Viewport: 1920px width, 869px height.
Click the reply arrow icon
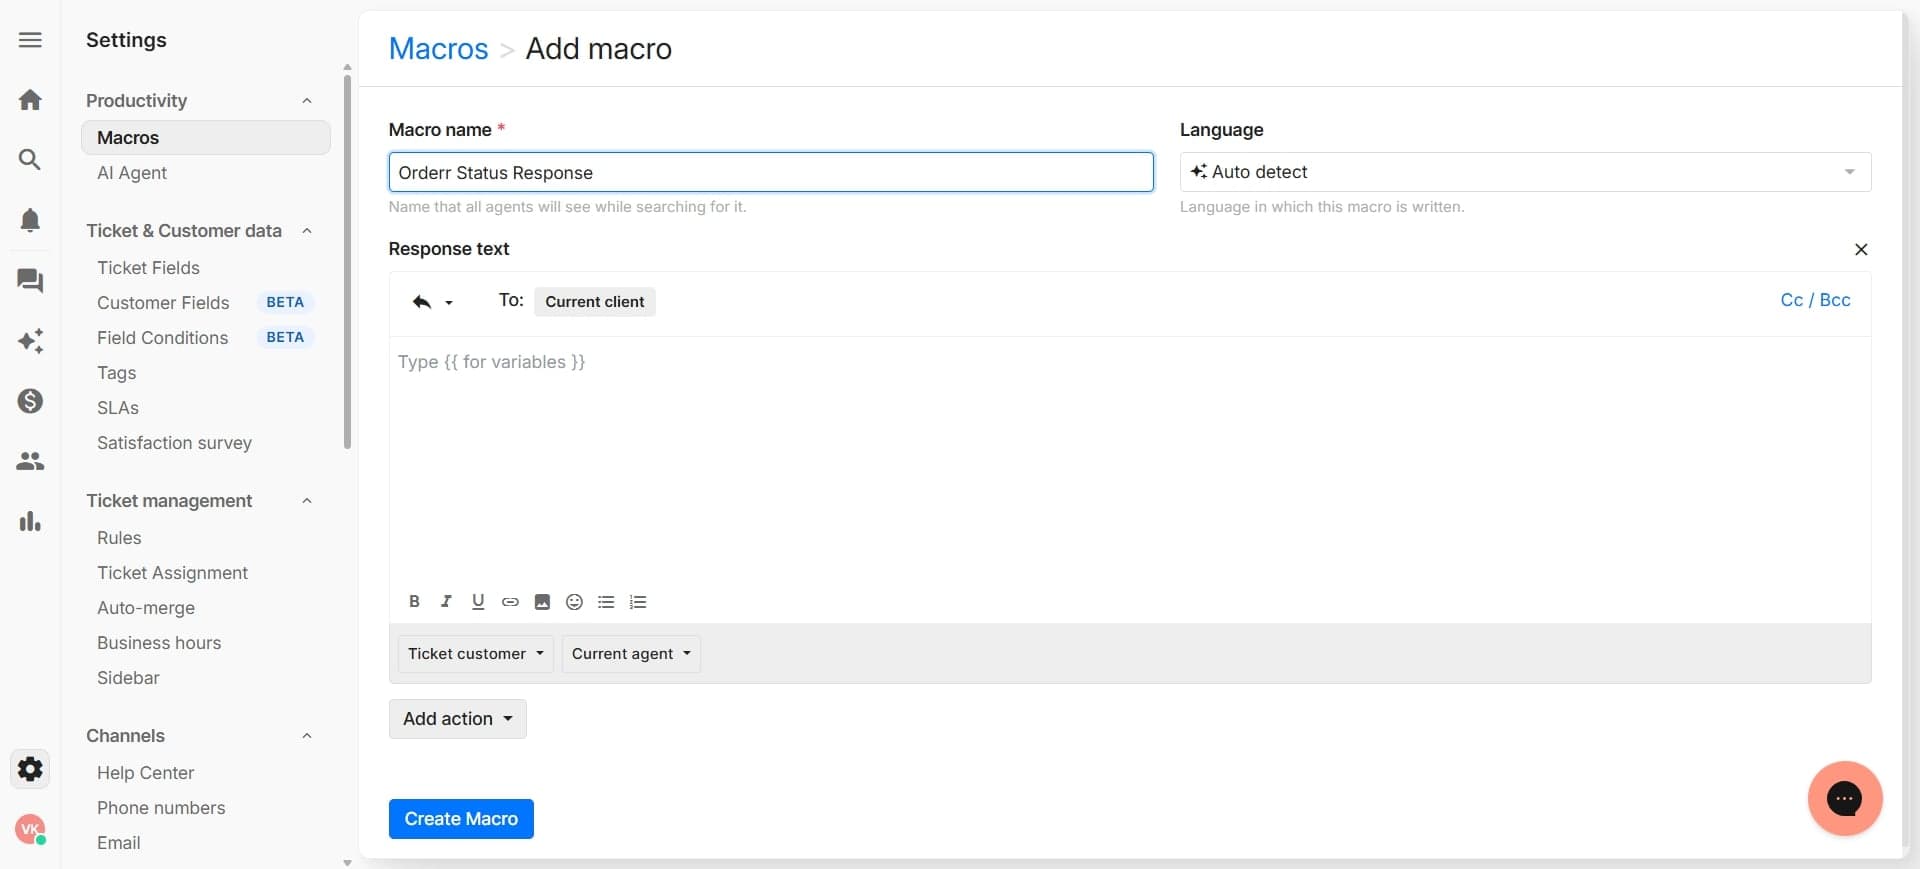422,302
